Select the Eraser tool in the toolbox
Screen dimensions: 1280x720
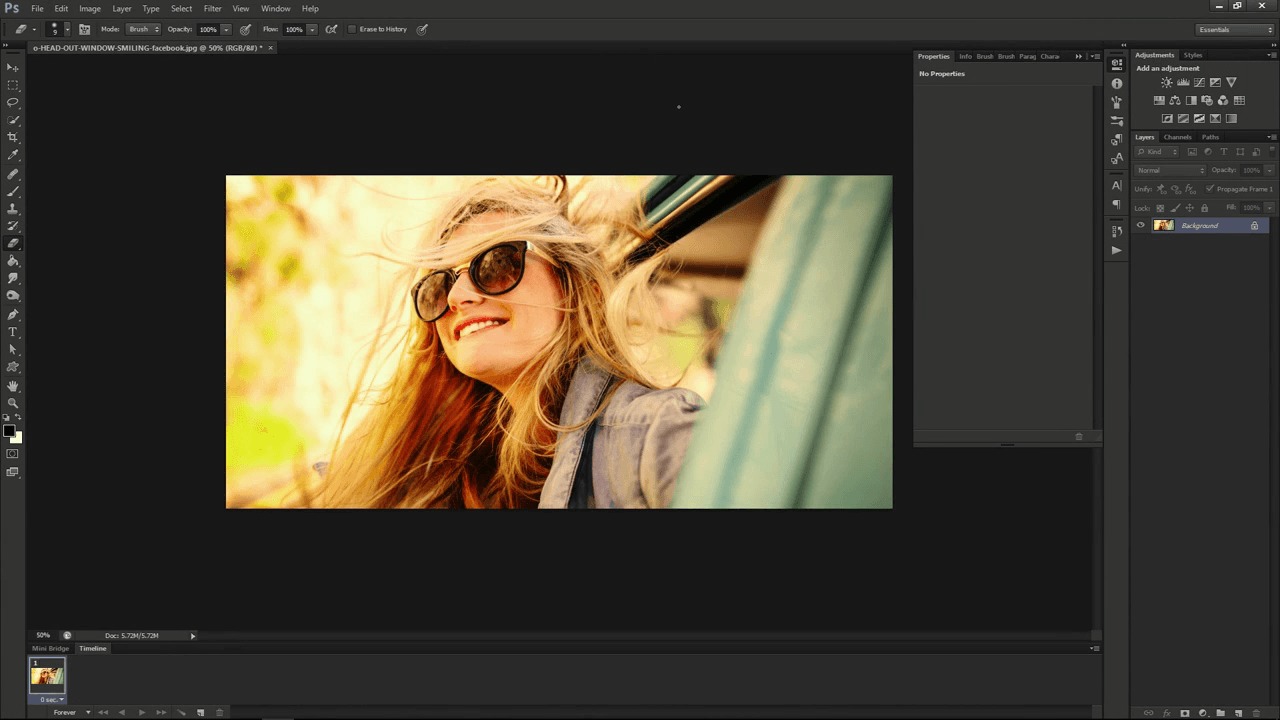13,243
